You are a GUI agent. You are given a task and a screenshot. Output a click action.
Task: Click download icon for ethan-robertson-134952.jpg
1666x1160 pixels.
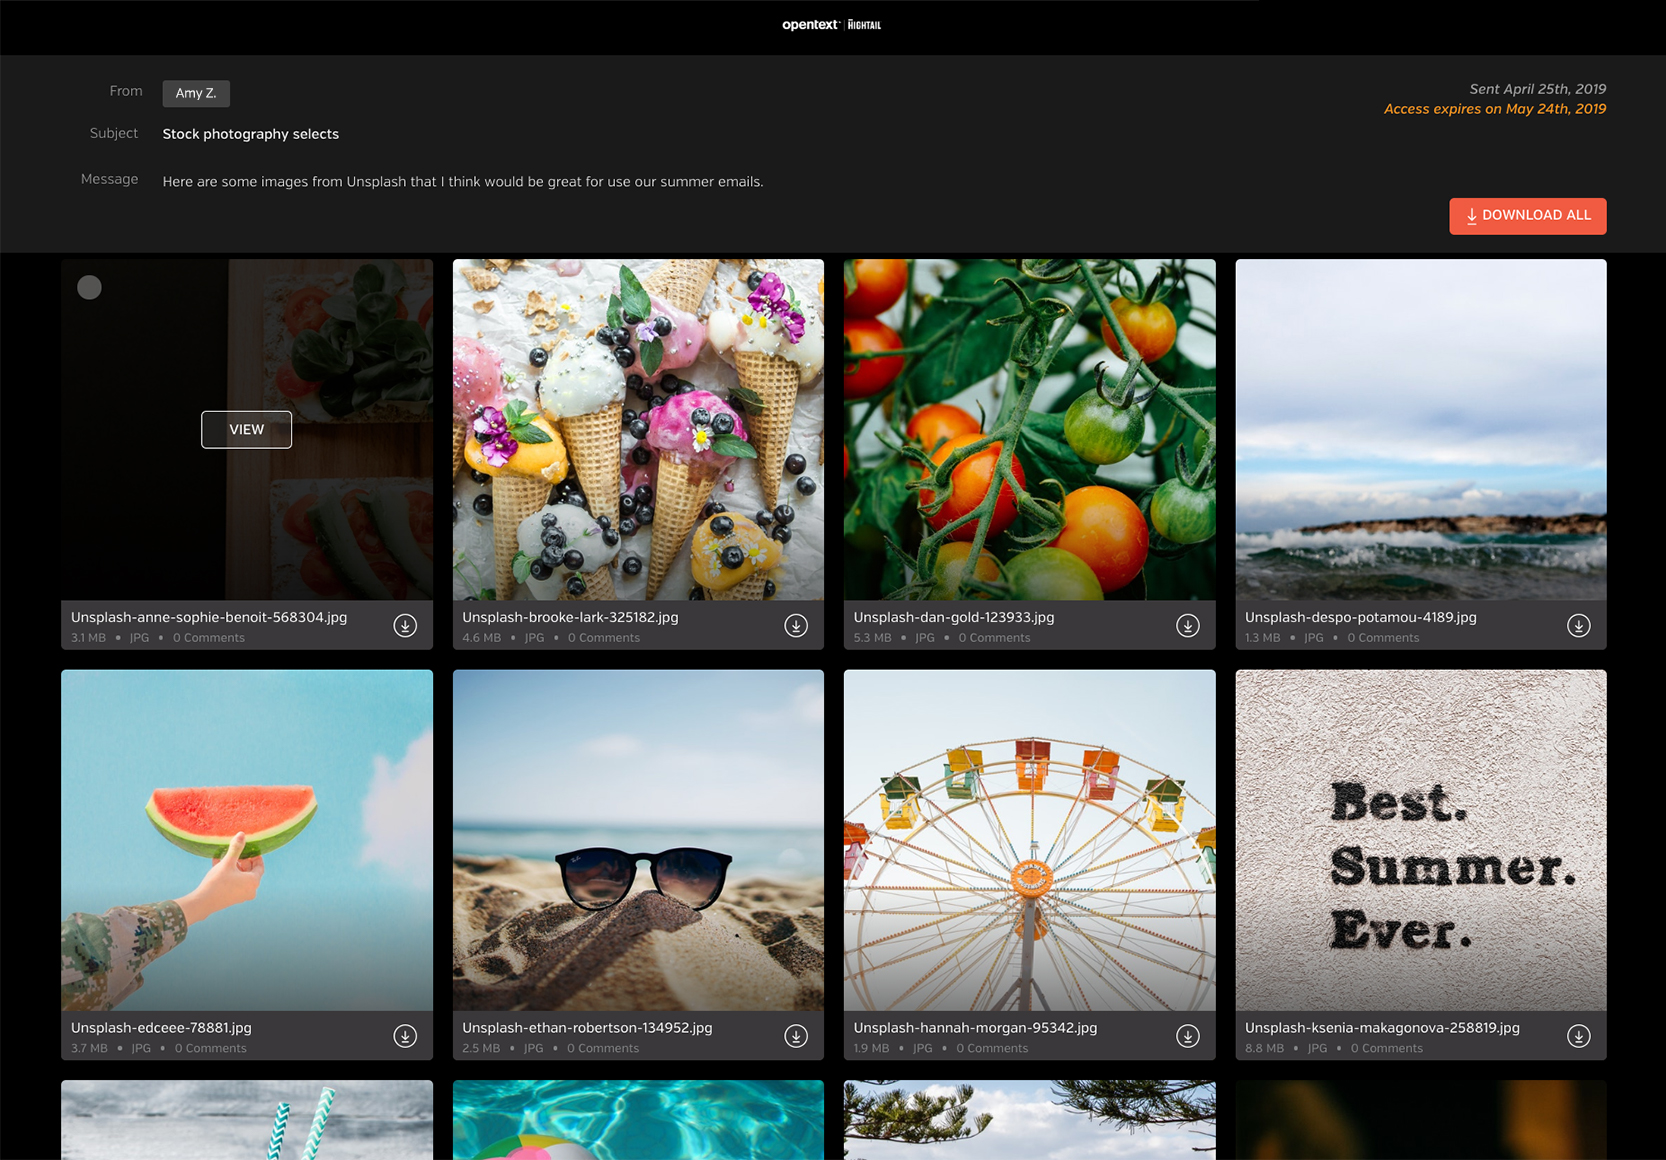tap(796, 1036)
